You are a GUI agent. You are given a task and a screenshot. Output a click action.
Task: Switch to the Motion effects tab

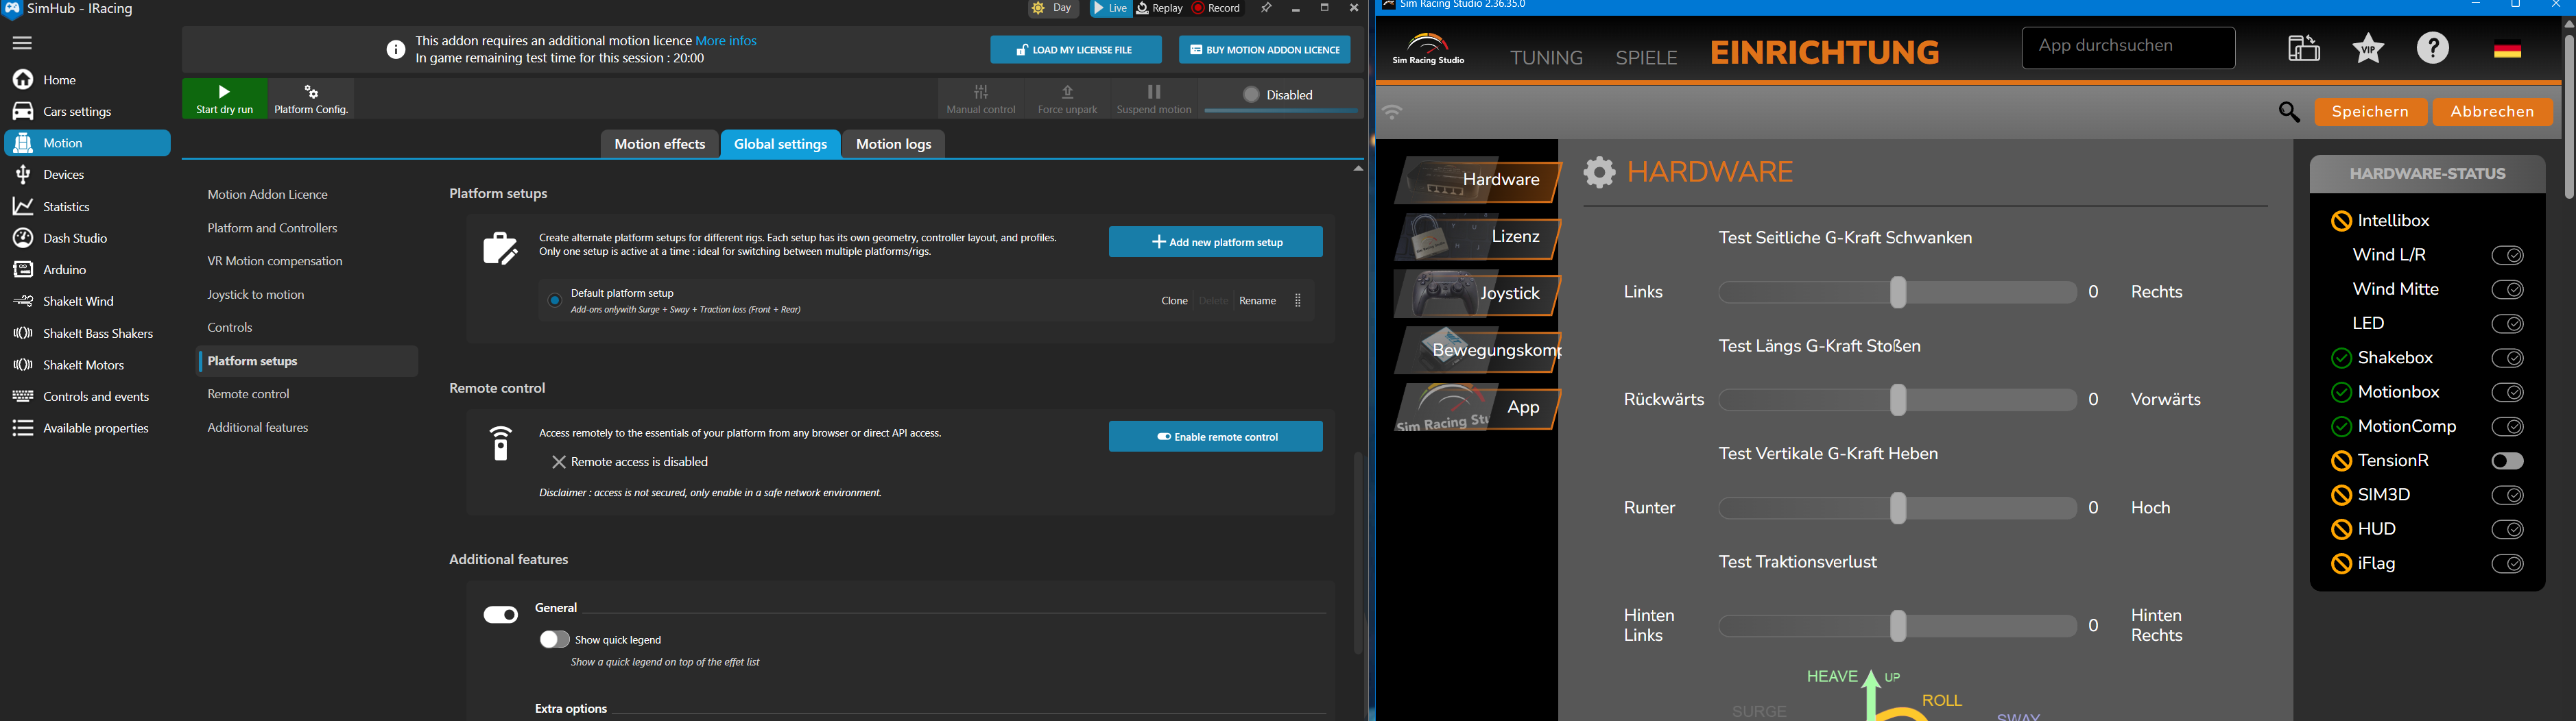click(x=660, y=145)
